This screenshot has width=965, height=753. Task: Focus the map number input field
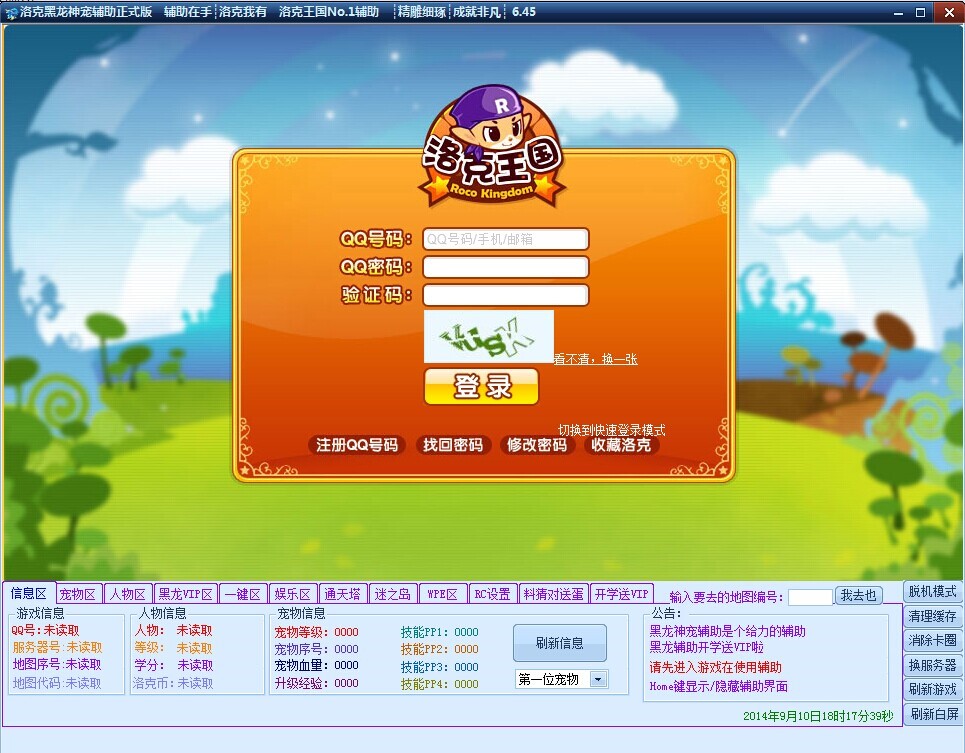coord(811,597)
